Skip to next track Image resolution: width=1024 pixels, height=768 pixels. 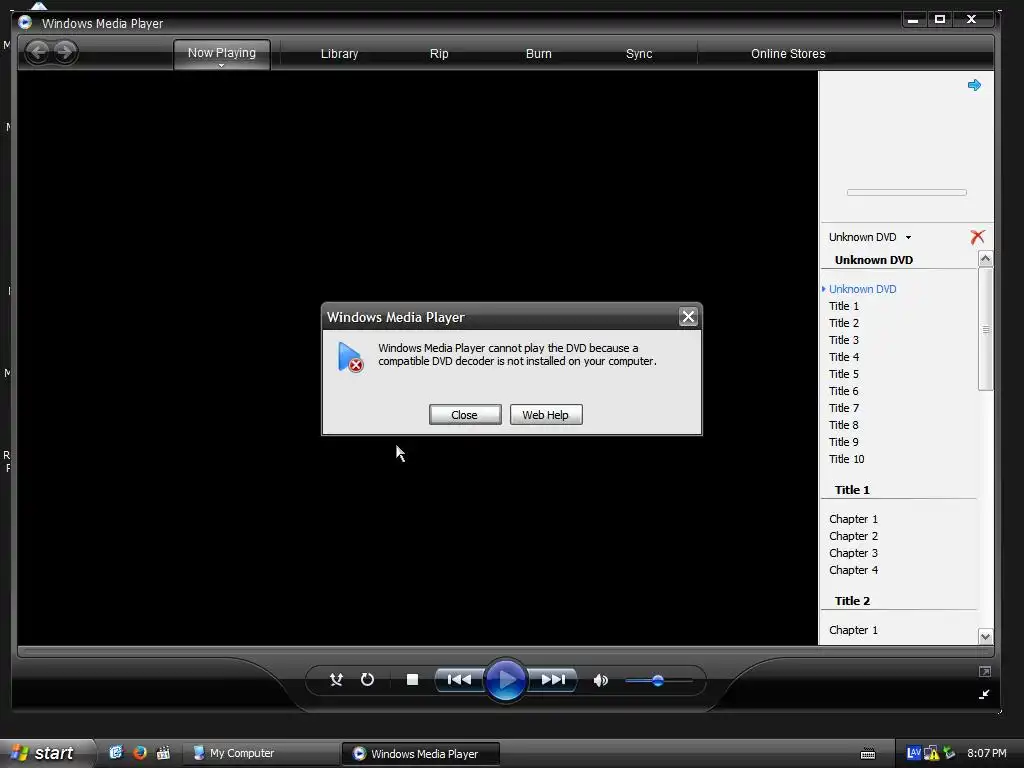[x=553, y=680]
